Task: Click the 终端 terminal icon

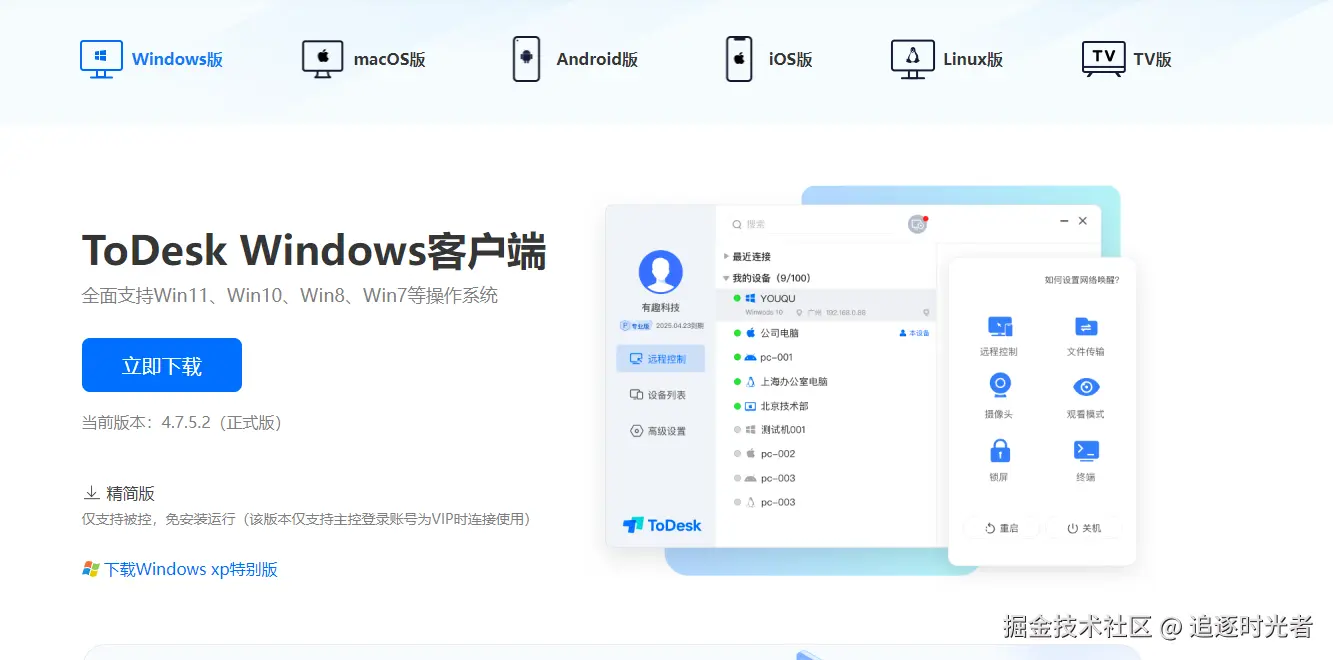Action: (x=1086, y=450)
